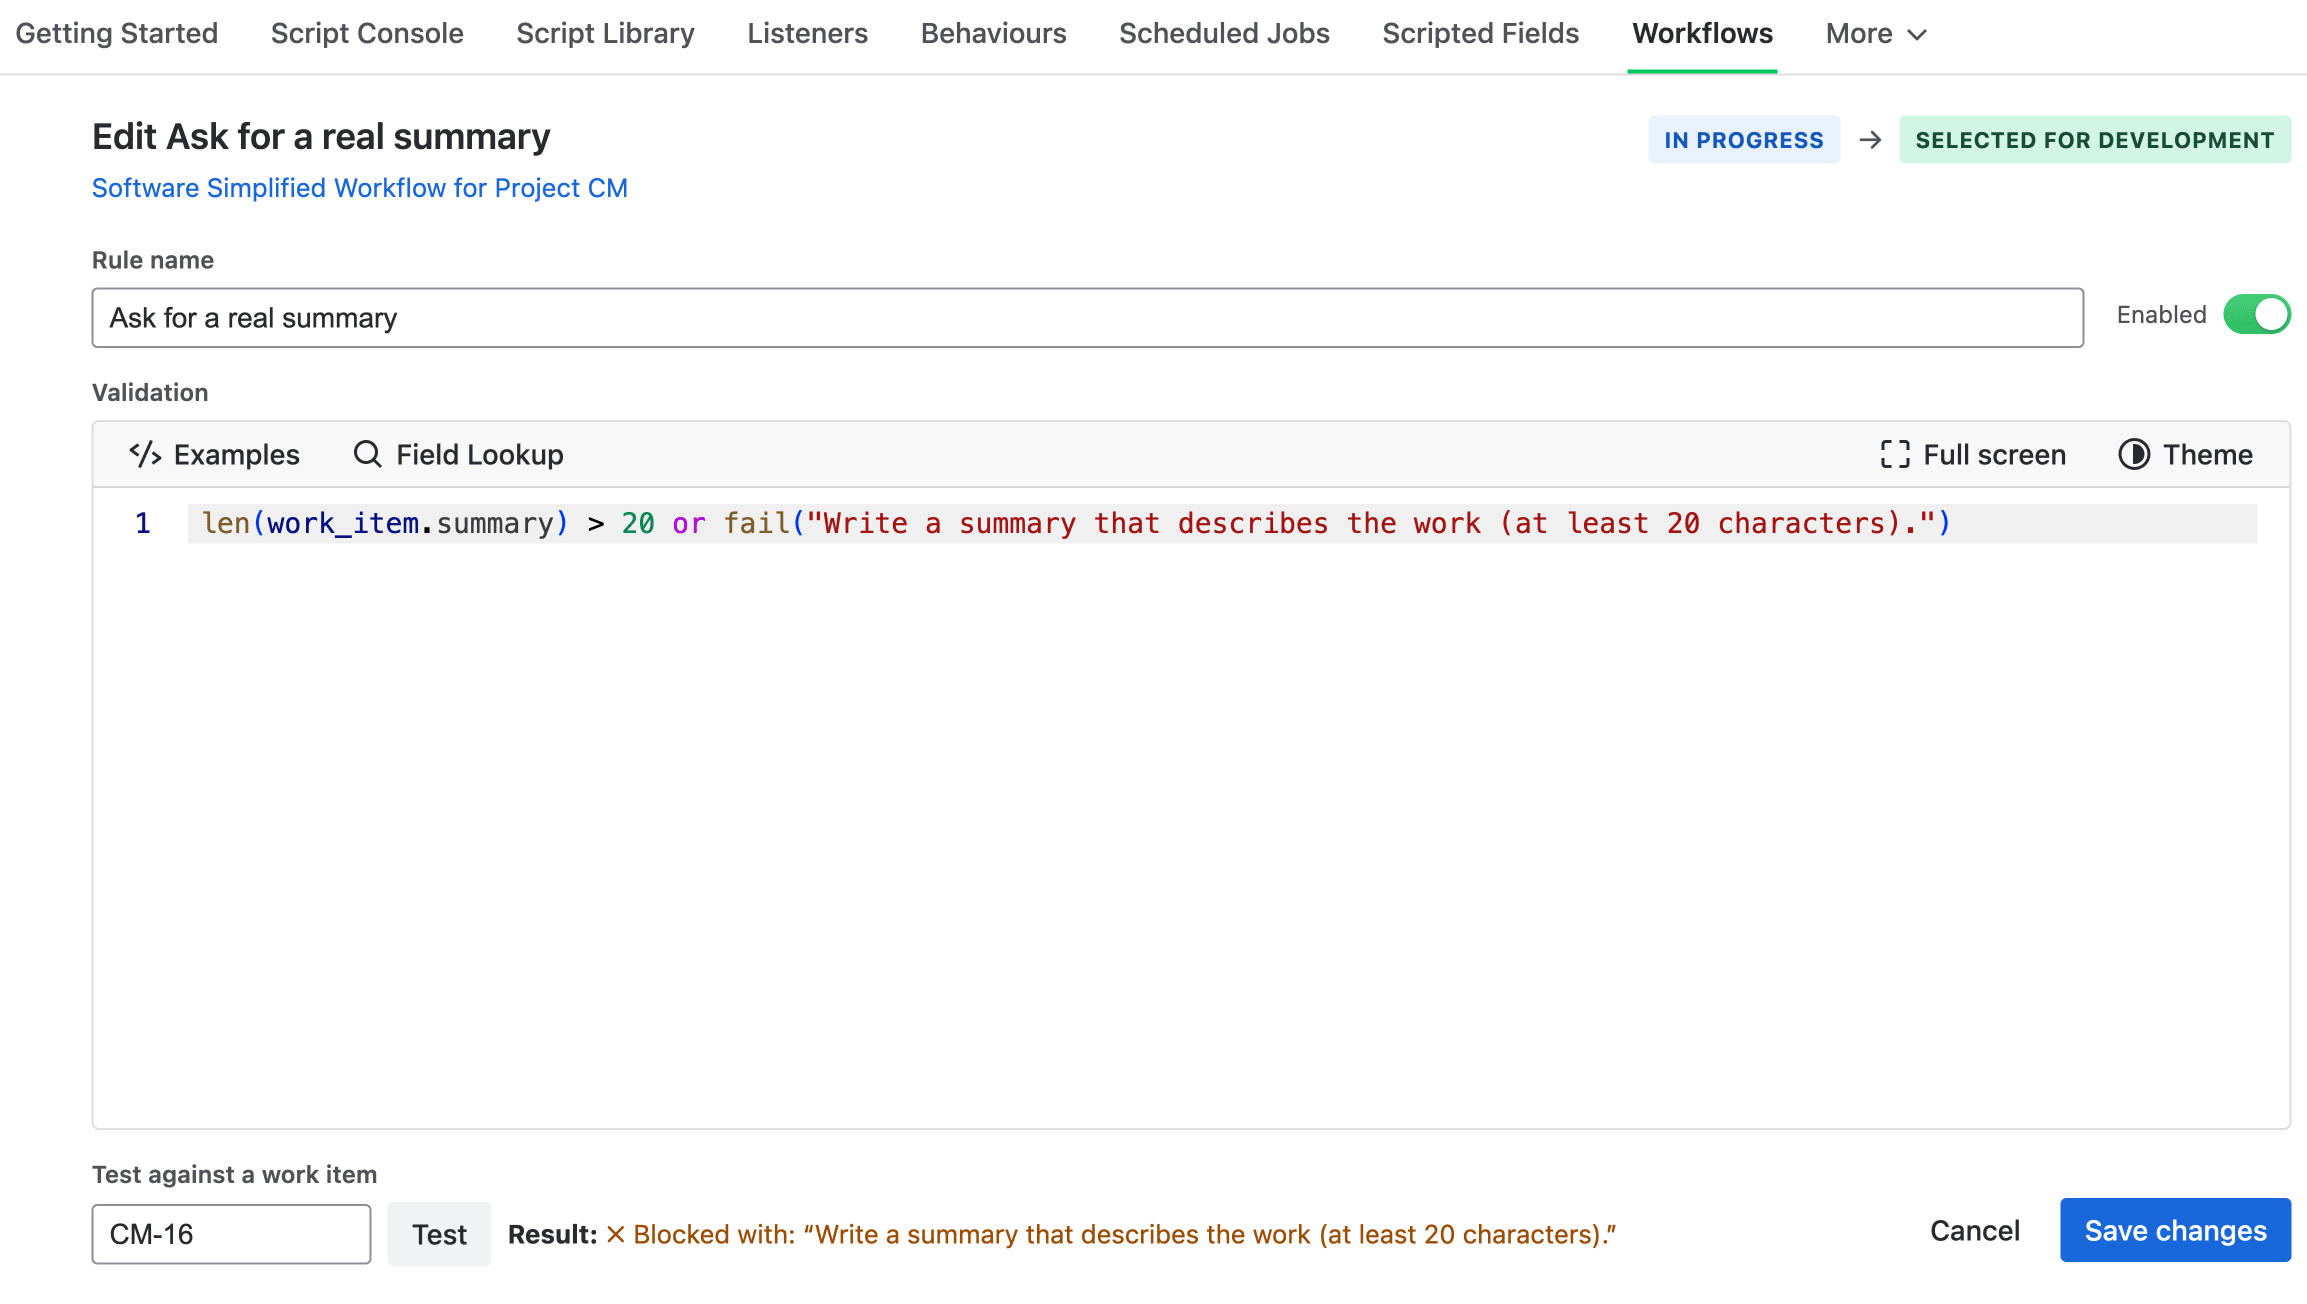Open Field Lookup search

[x=458, y=455]
